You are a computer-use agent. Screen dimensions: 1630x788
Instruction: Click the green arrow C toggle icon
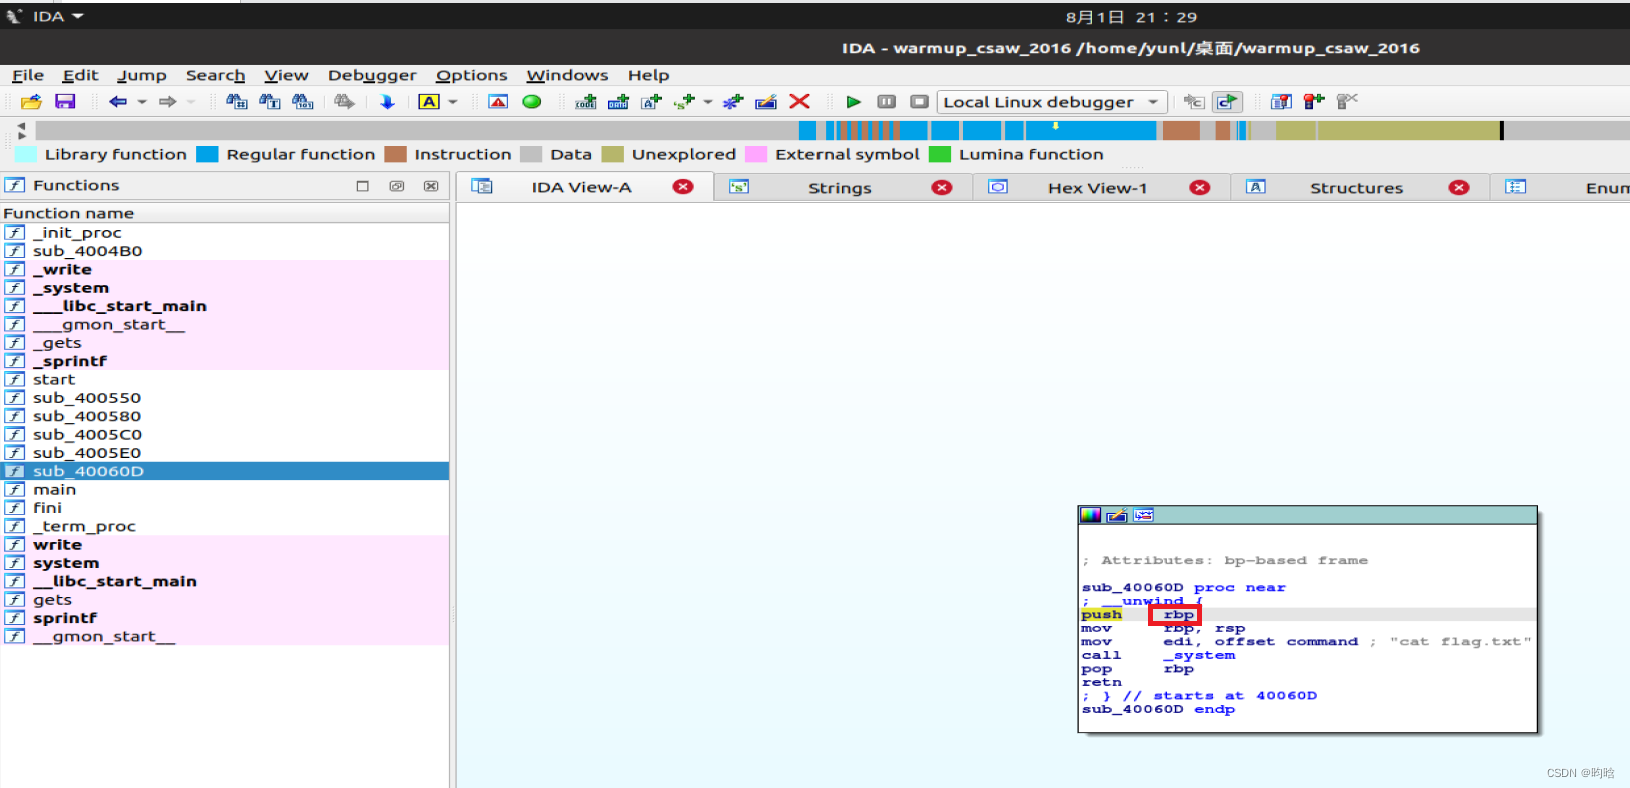1227,102
